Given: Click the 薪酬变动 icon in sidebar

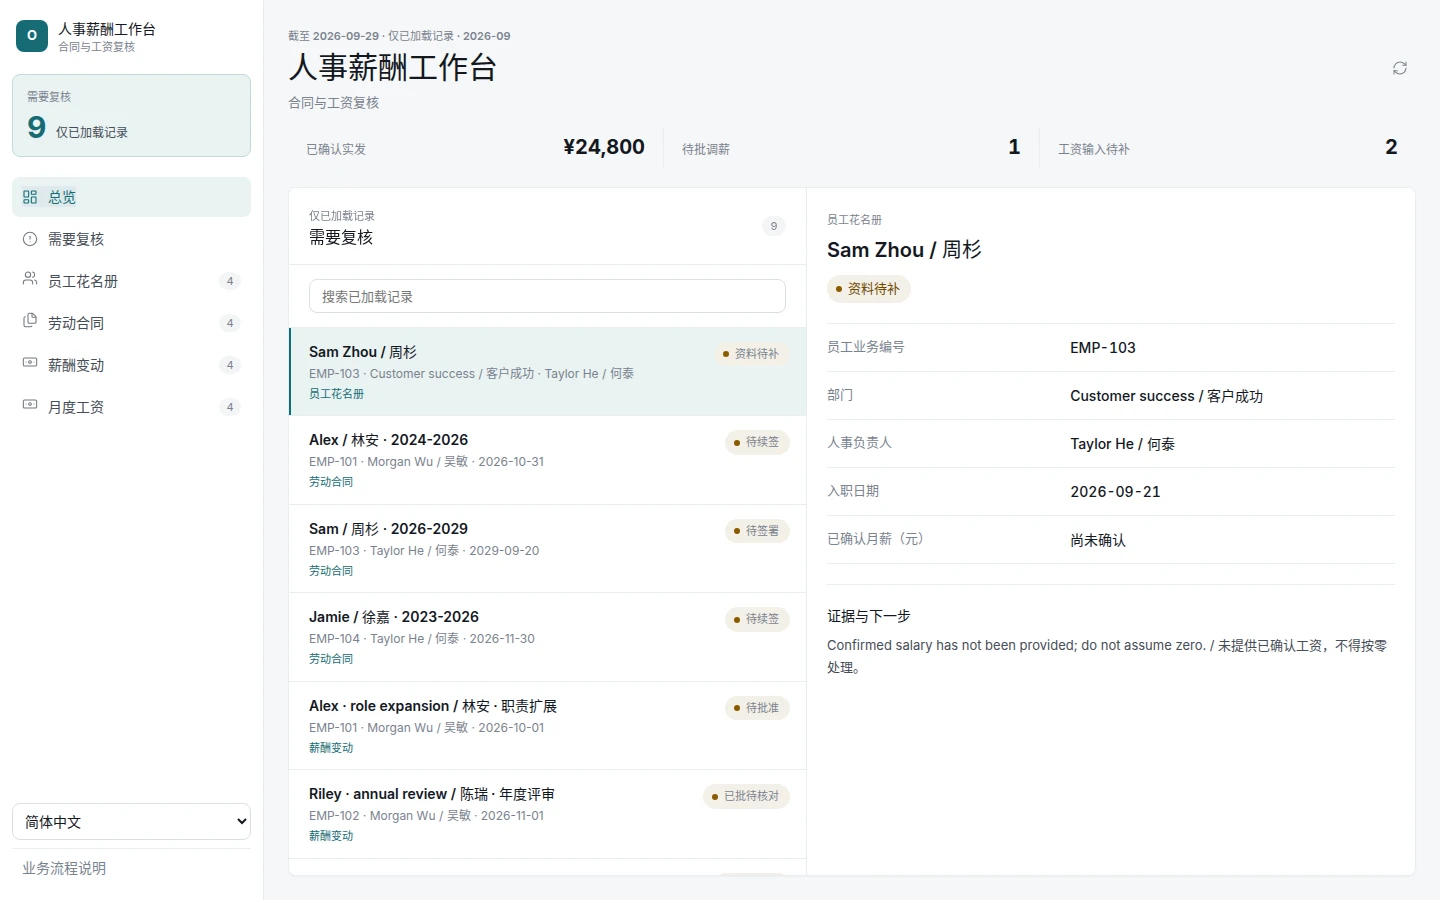Looking at the screenshot, I should pos(30,364).
